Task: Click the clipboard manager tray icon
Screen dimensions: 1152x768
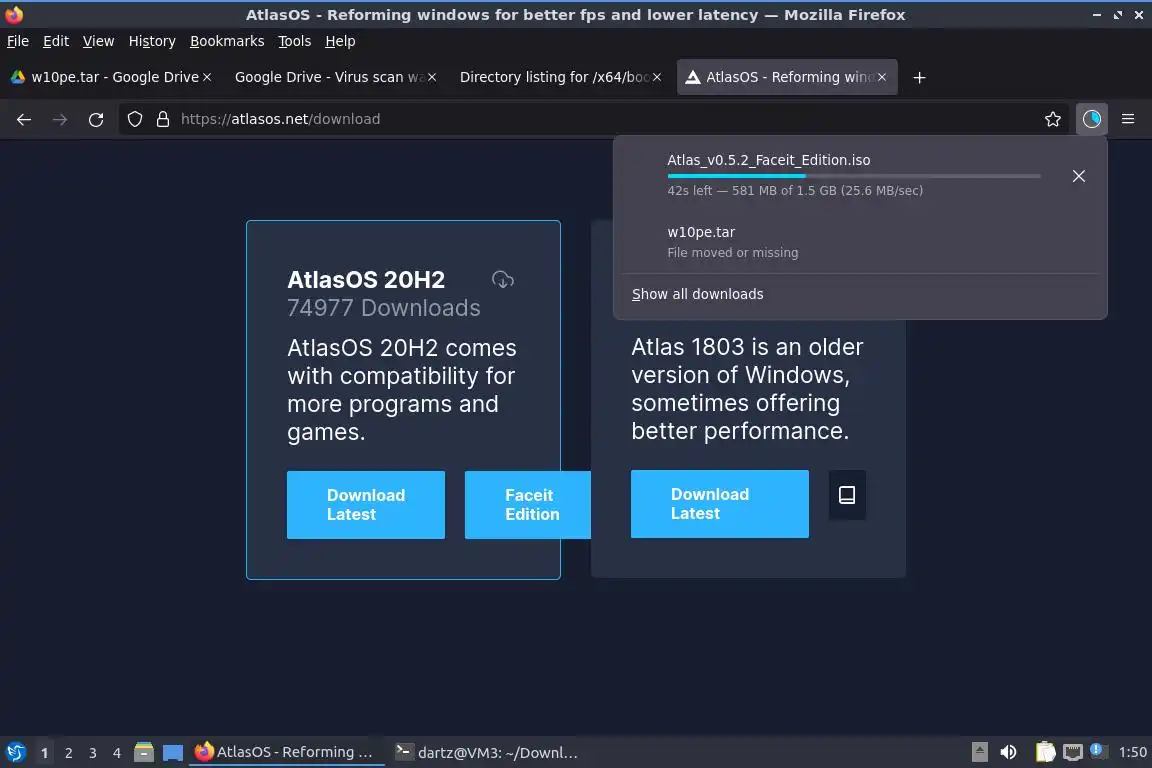Action: pyautogui.click(x=1045, y=752)
